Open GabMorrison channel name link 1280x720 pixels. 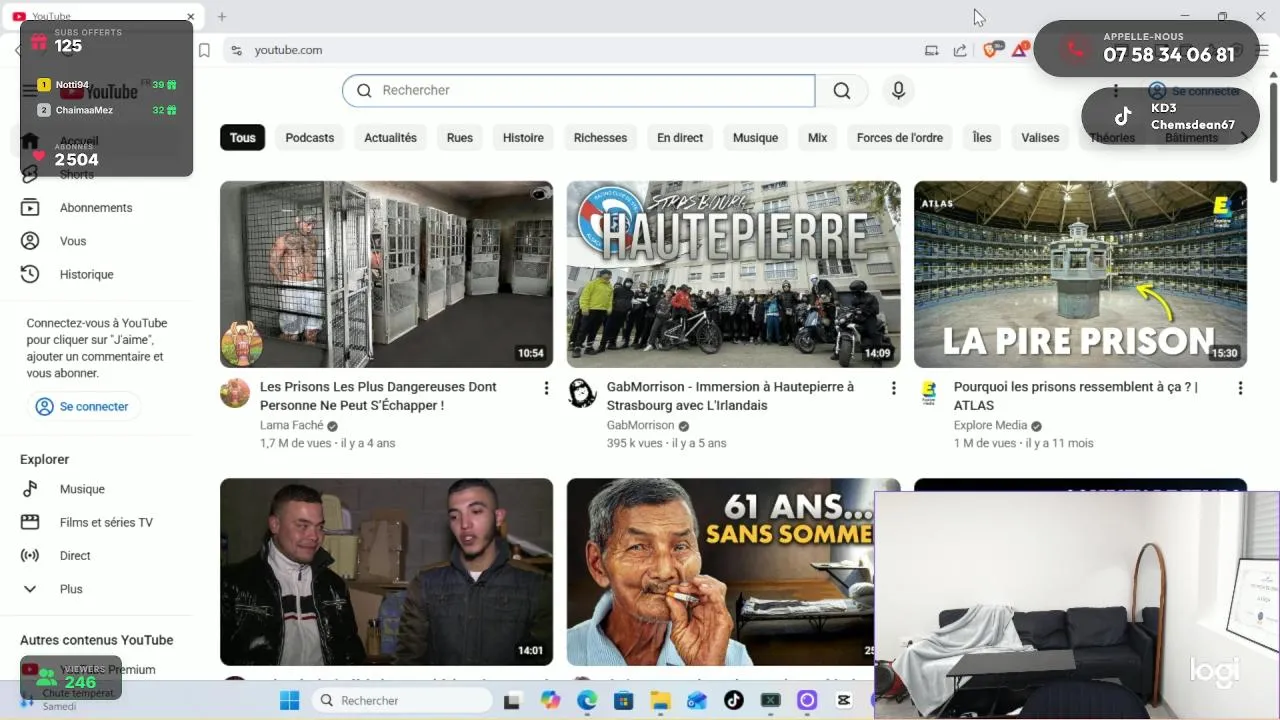[x=640, y=425]
